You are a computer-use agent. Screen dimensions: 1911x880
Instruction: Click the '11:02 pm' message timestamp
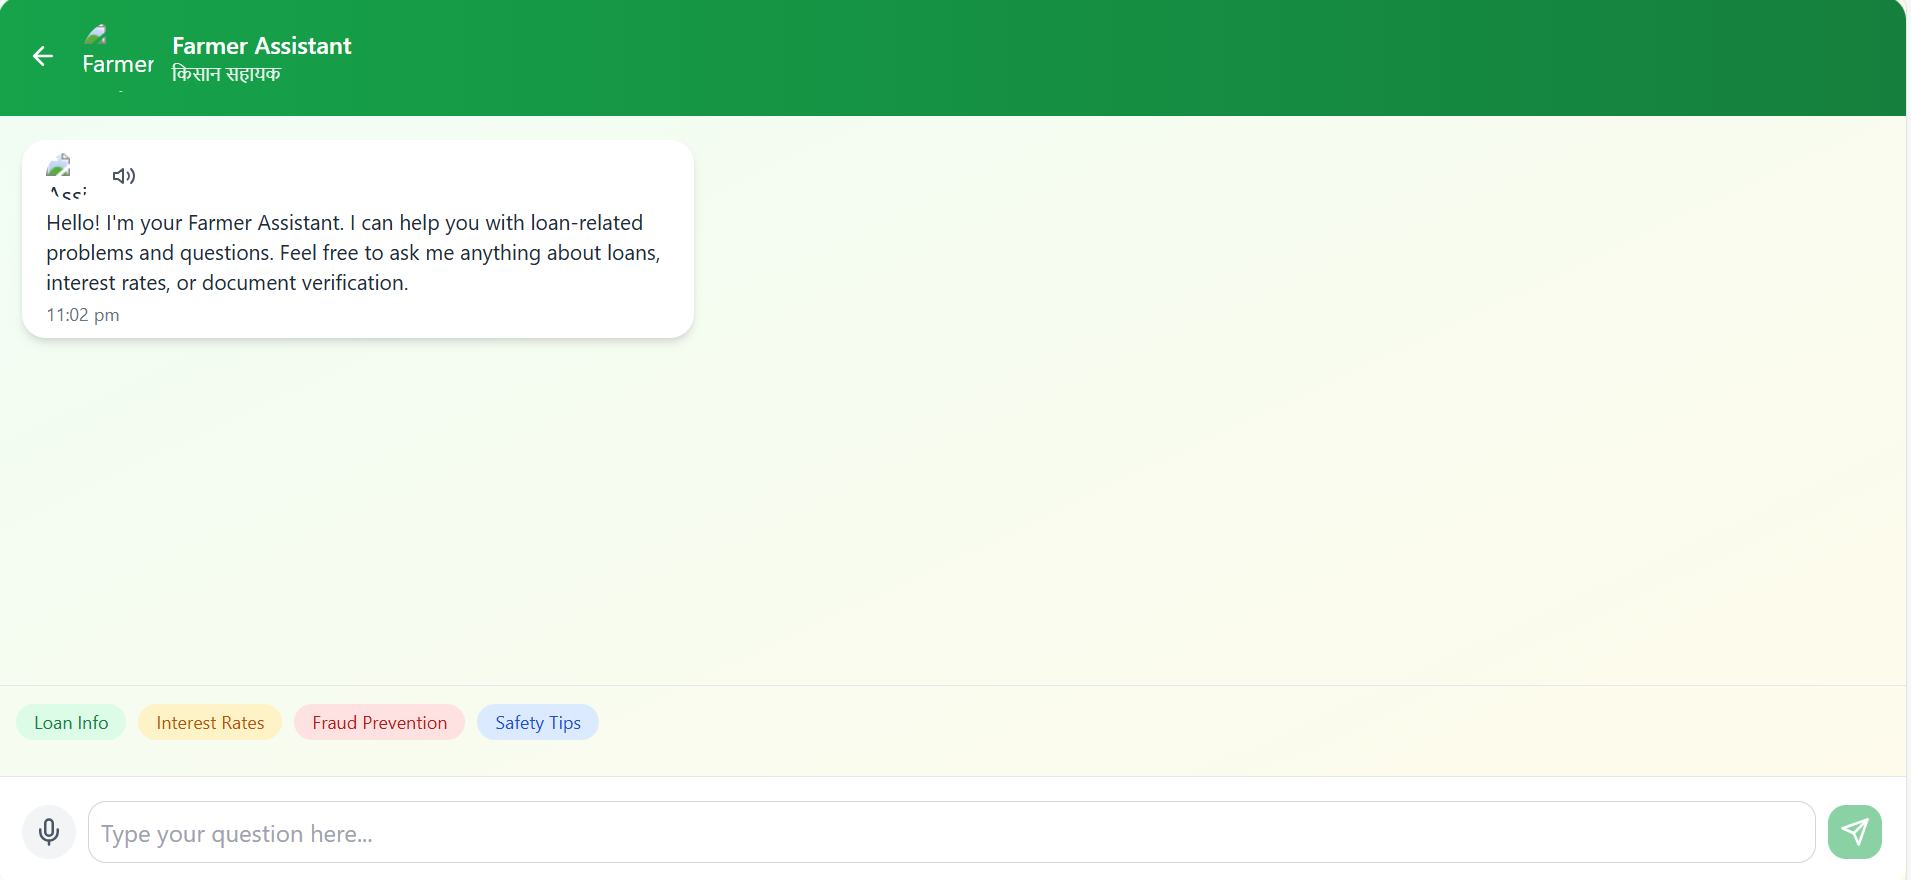[x=83, y=315]
